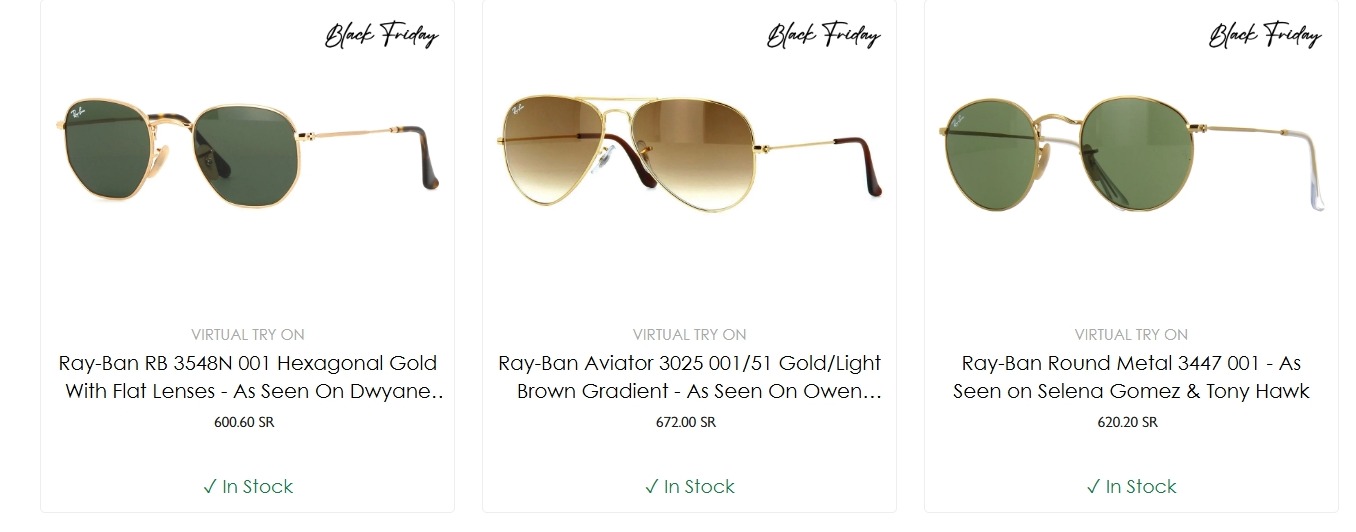Click Virtual Try On for Round Metal sunglasses
The width and height of the screenshot is (1356, 532).
pyautogui.click(x=1131, y=334)
